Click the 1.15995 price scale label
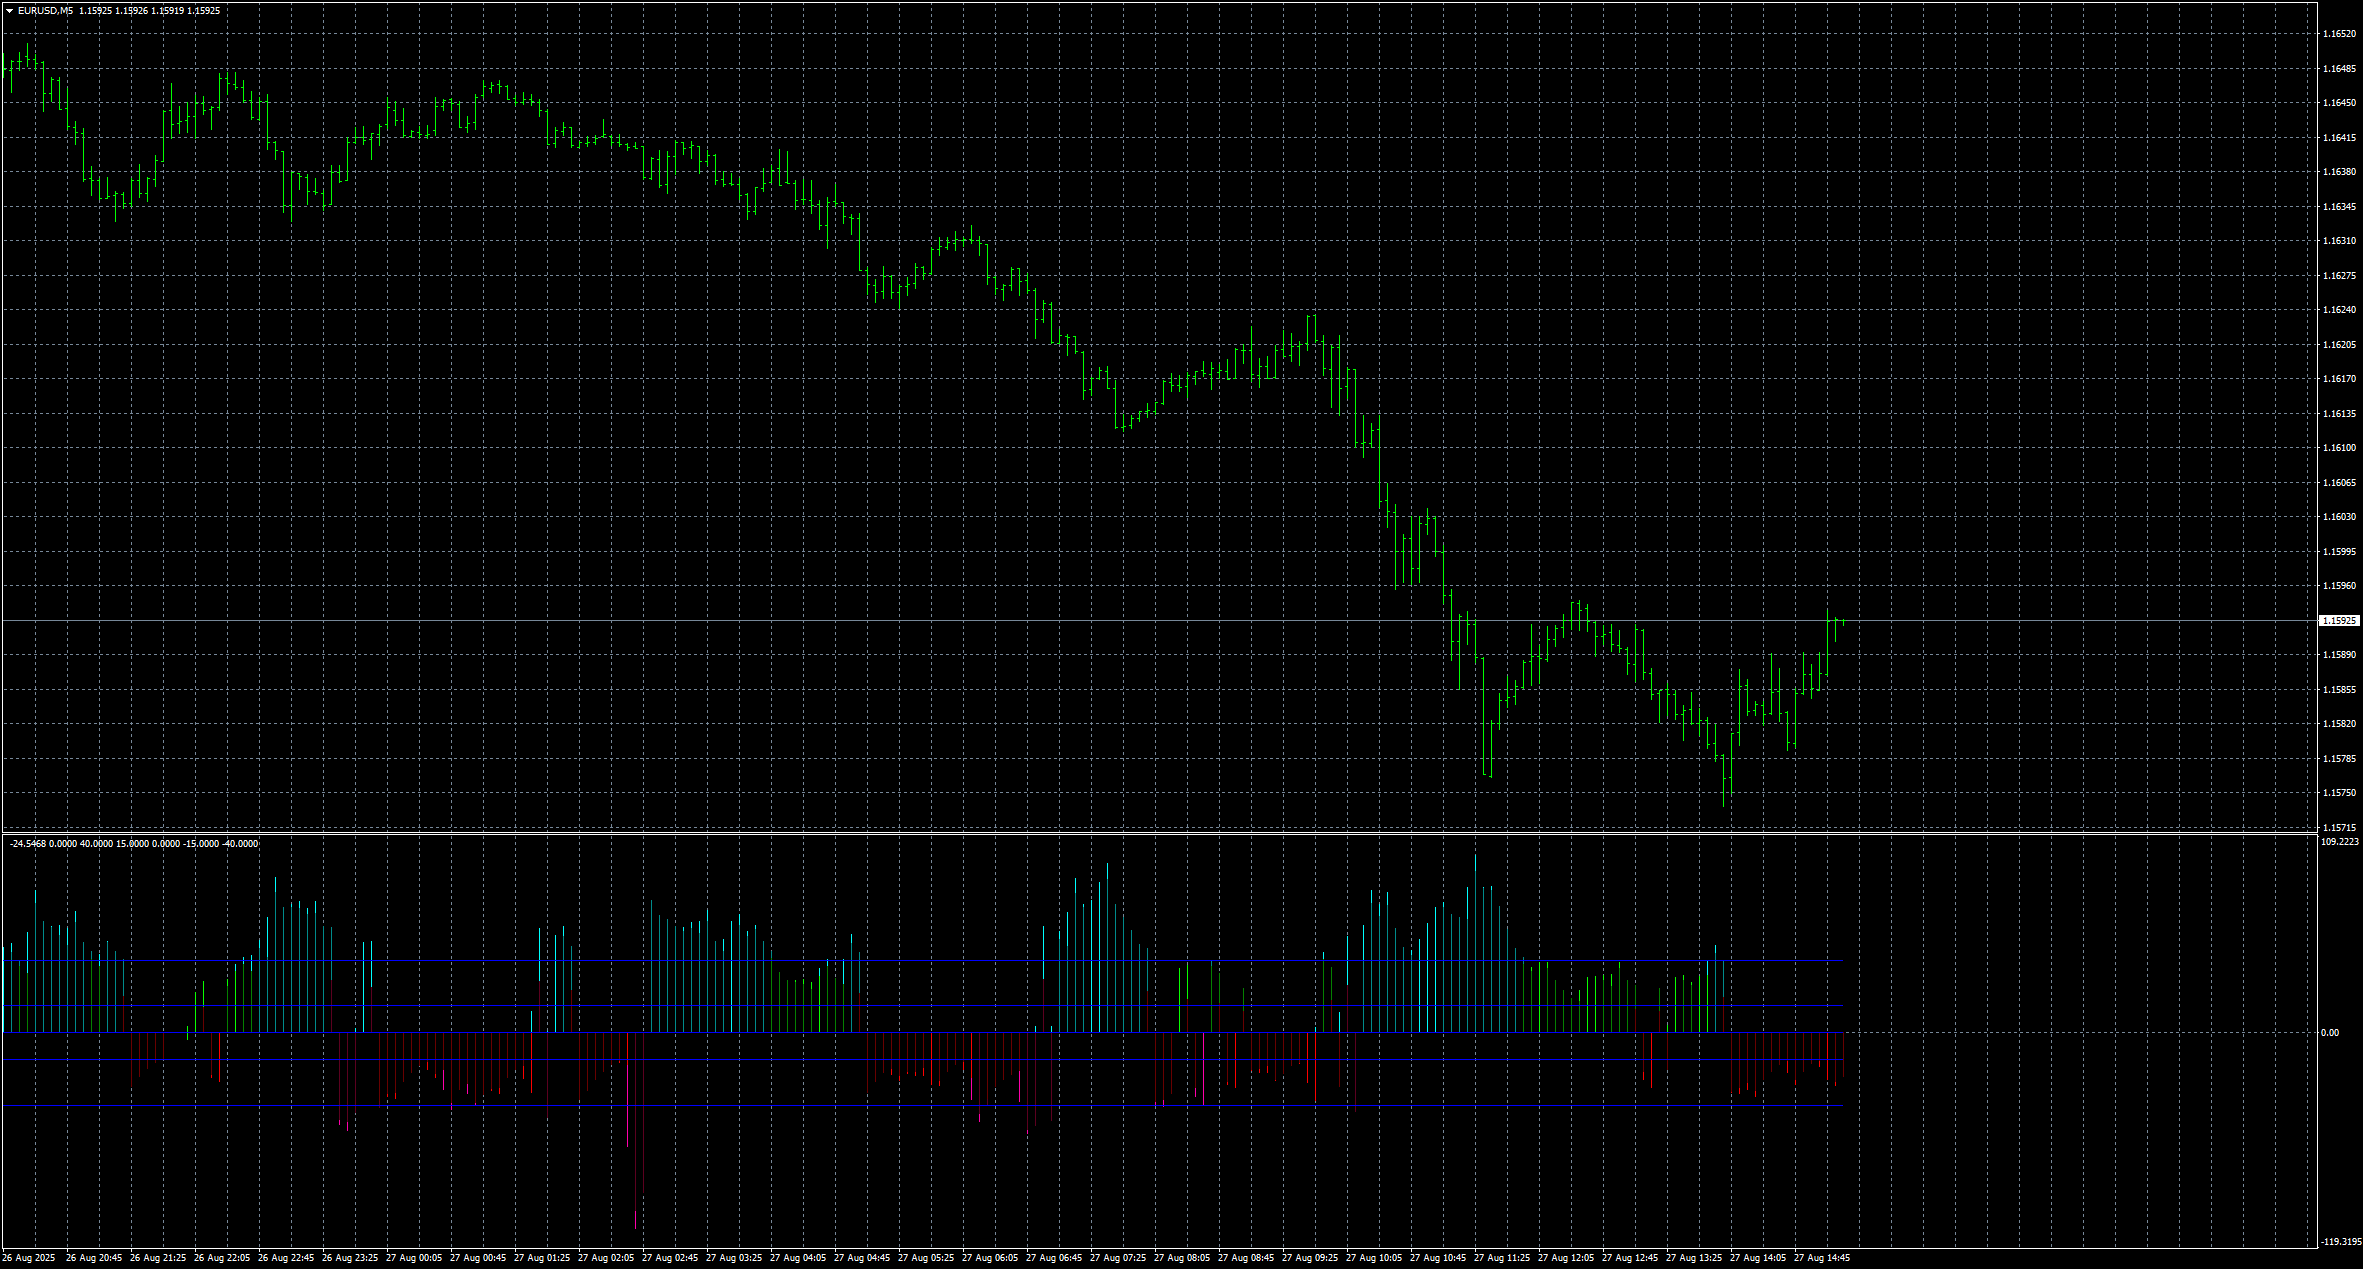 [x=2338, y=552]
